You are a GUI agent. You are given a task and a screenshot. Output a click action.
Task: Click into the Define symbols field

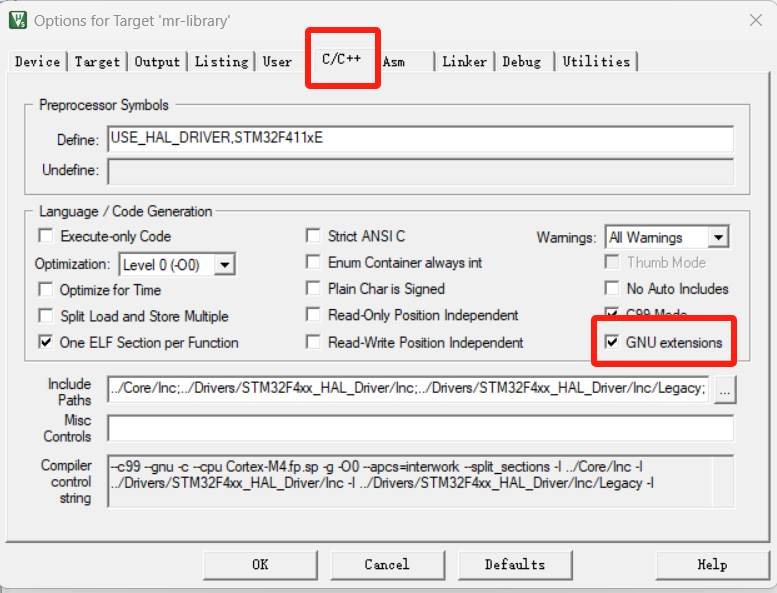(420, 139)
